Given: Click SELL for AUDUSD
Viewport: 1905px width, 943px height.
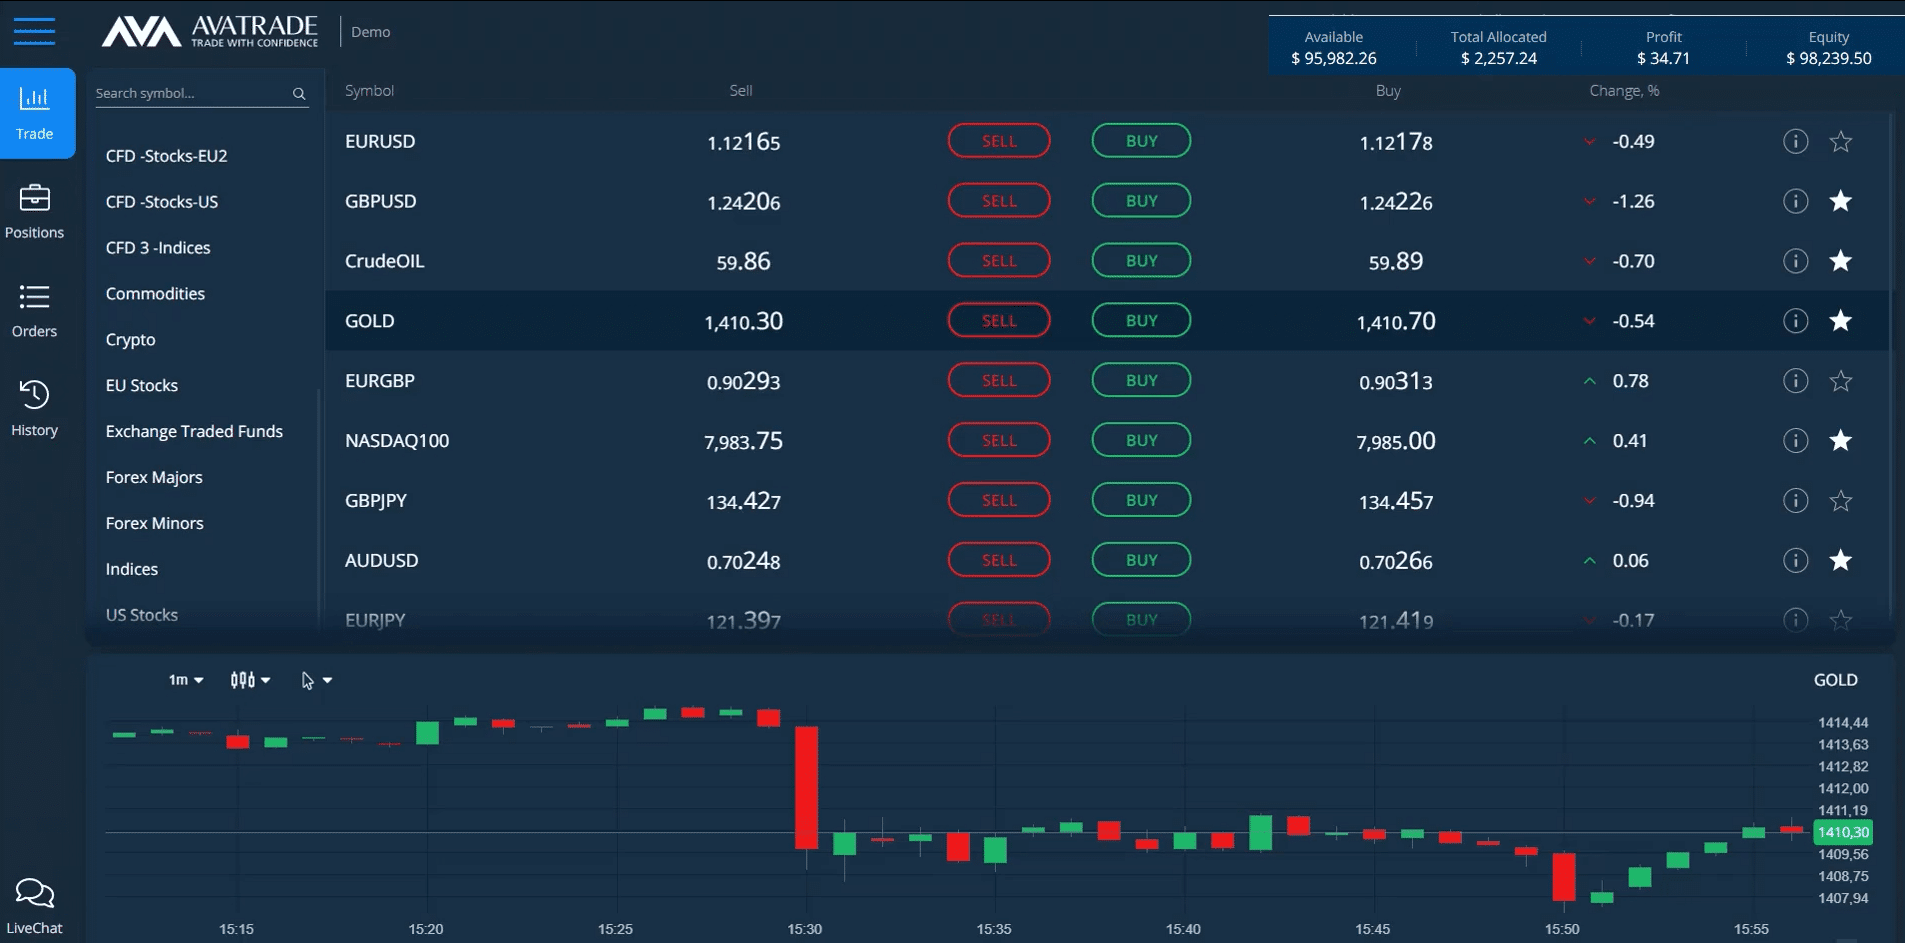Looking at the screenshot, I should coord(999,560).
